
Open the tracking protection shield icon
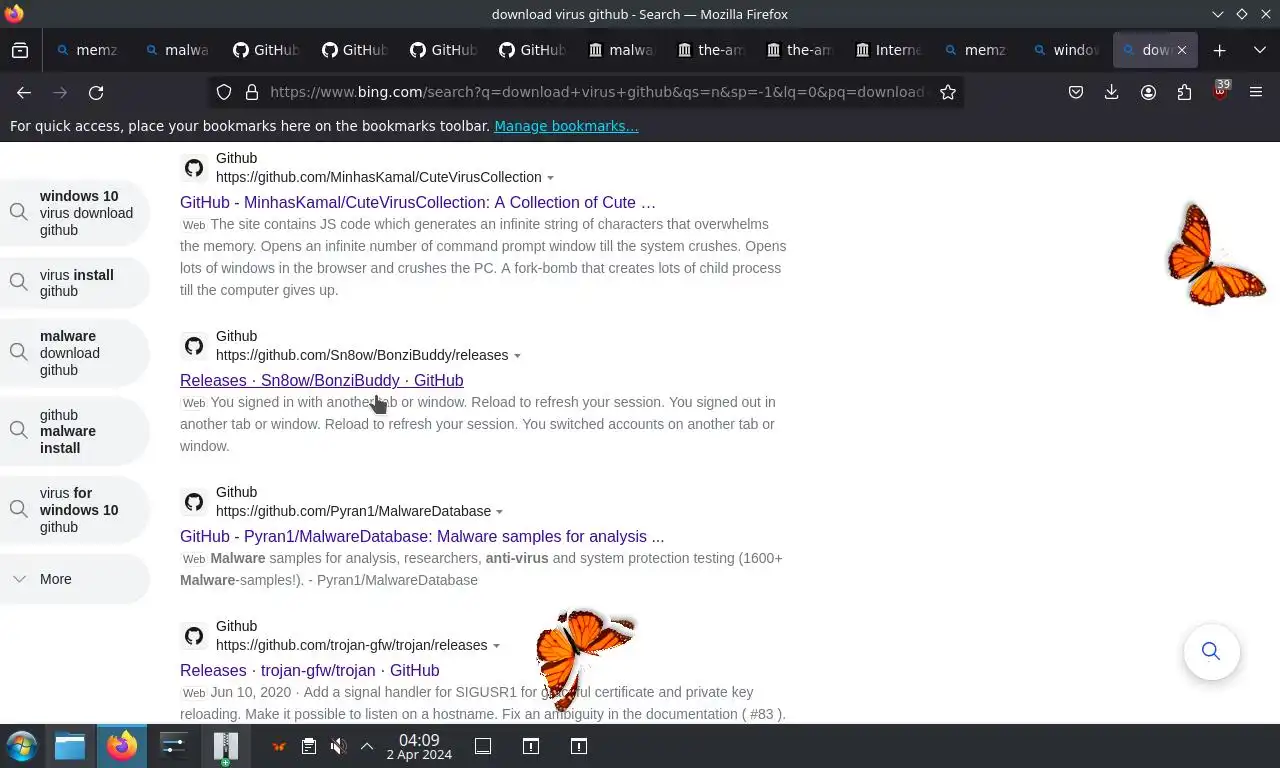coord(224,92)
